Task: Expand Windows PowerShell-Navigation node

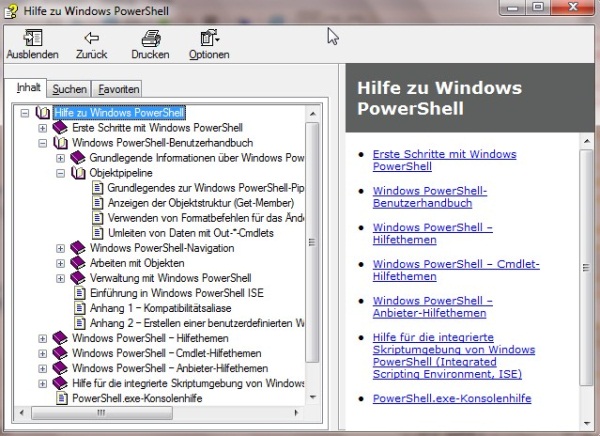Action: pos(60,248)
